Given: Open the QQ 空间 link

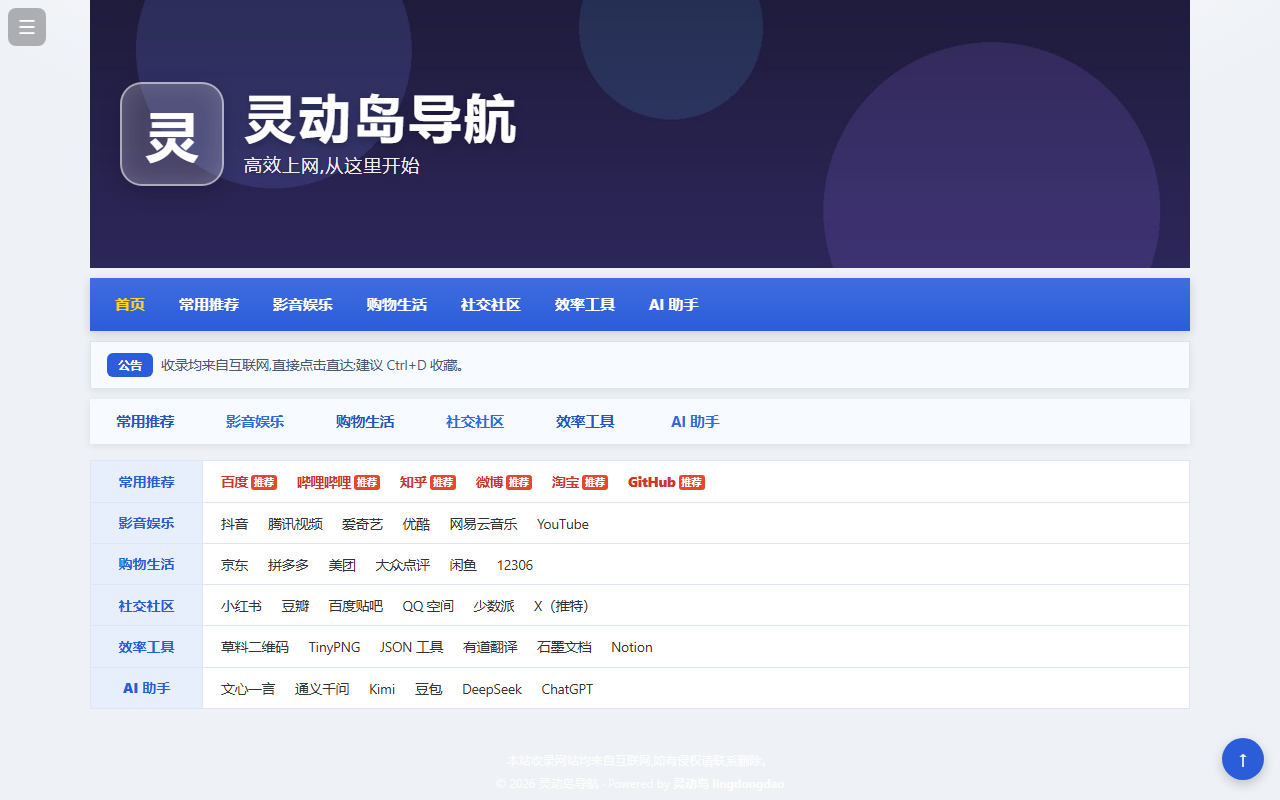Looking at the screenshot, I should pyautogui.click(x=428, y=606).
